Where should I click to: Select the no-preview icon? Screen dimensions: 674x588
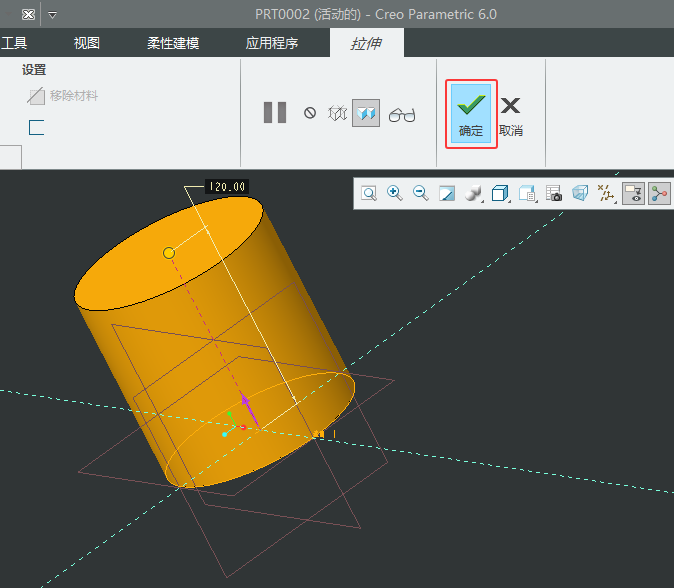click(x=310, y=114)
